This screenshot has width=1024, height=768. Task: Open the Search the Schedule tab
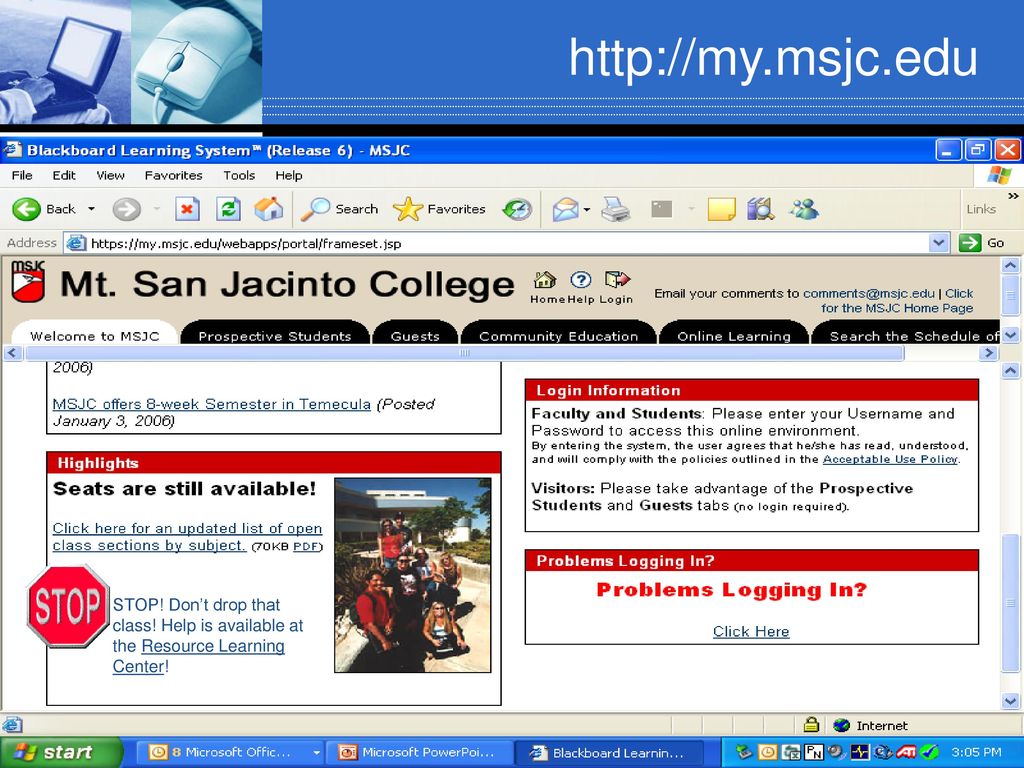[906, 332]
